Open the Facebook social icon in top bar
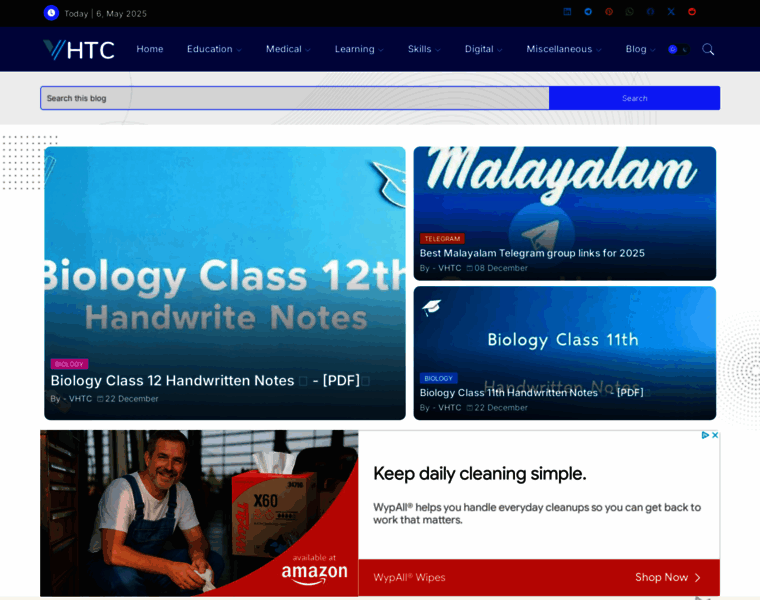 650,12
